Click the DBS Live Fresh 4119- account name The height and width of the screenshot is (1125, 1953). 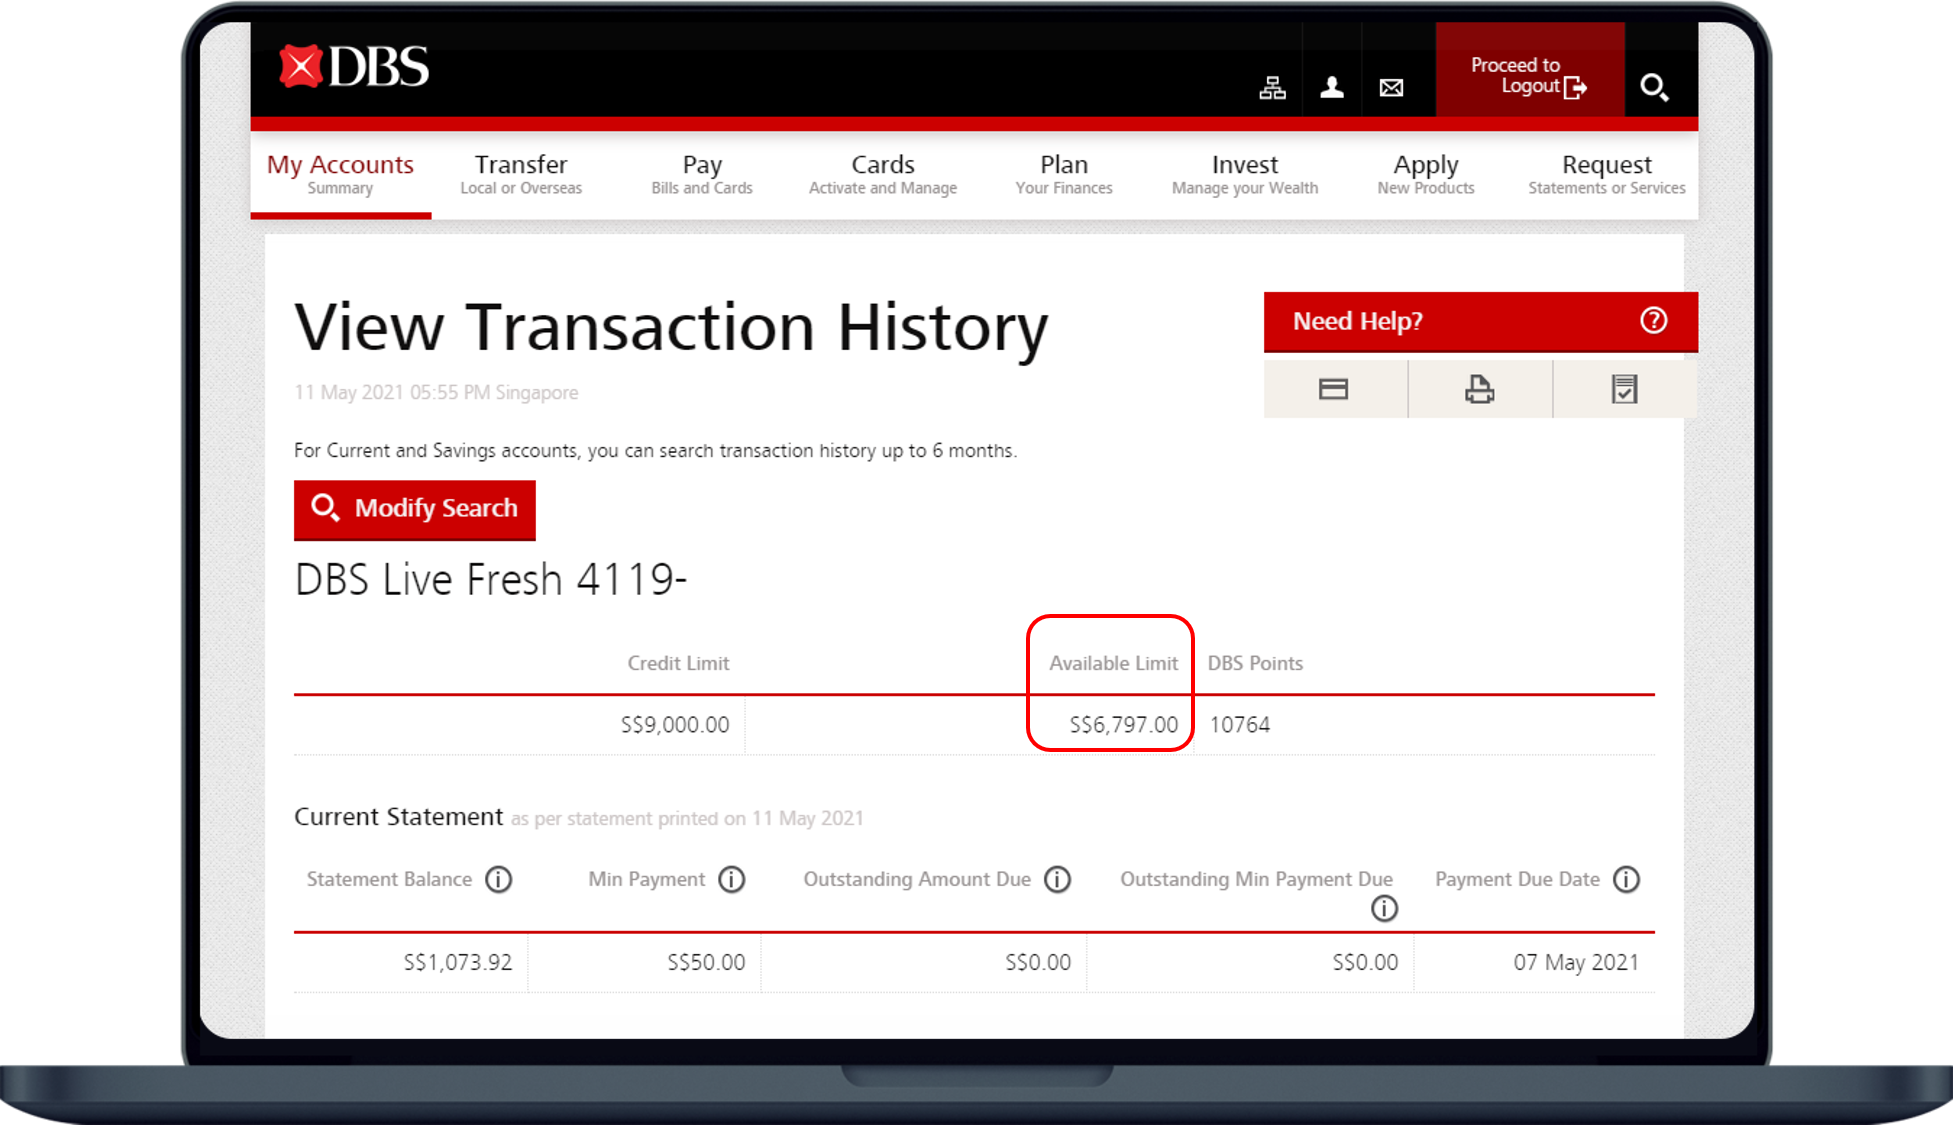(x=491, y=579)
